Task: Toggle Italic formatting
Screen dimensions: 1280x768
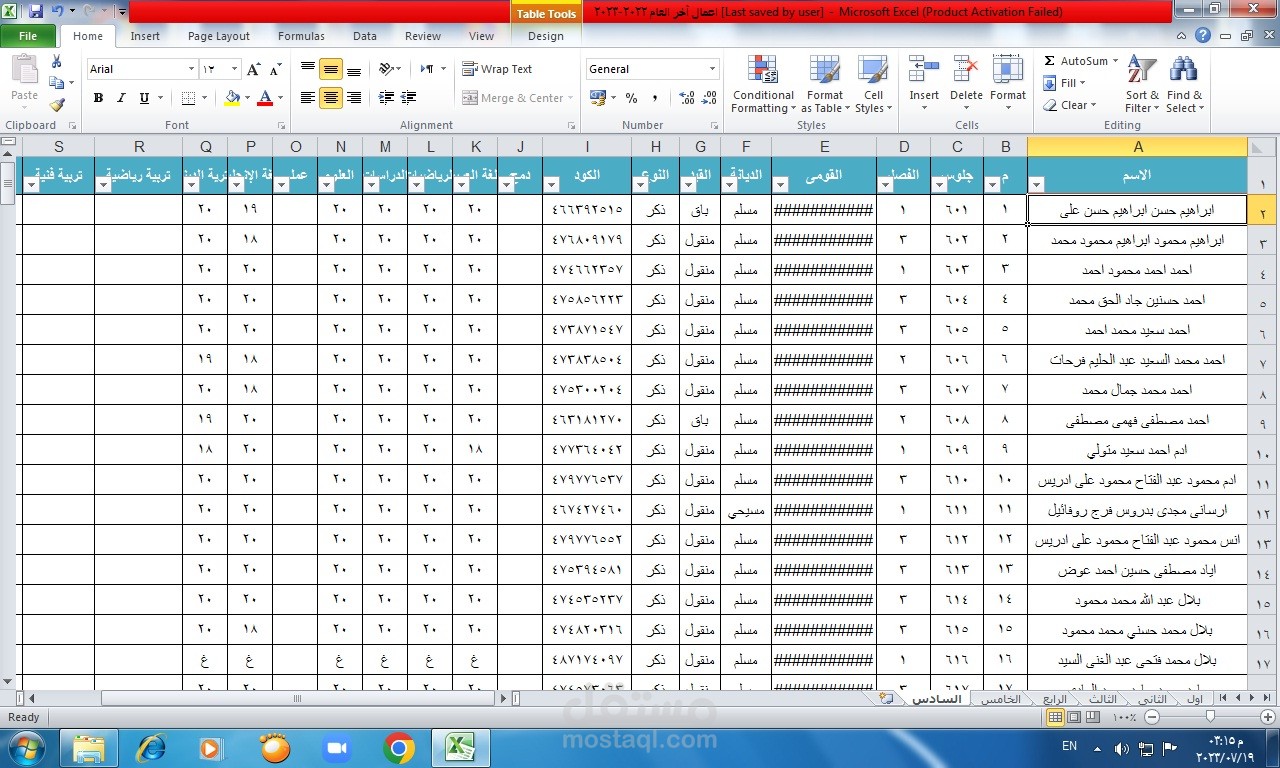Action: [121, 98]
